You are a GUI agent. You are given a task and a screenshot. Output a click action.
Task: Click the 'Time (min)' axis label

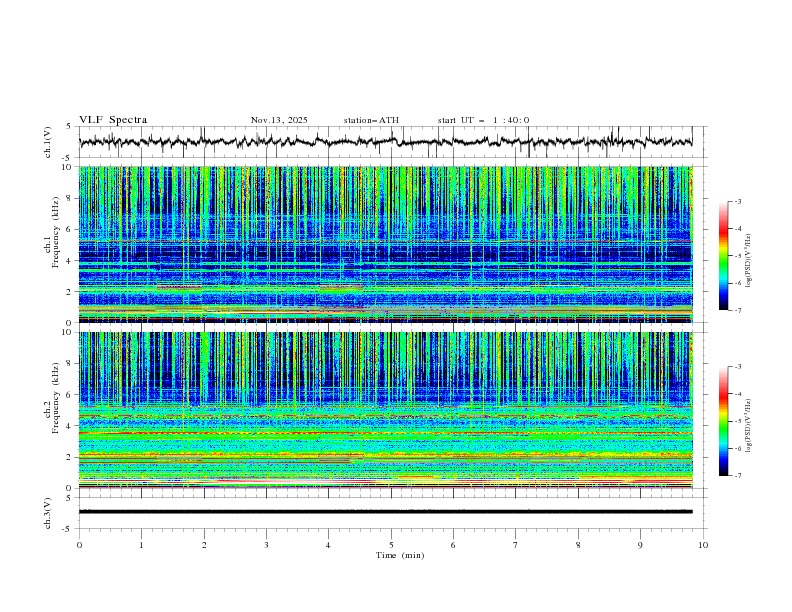pos(400,555)
